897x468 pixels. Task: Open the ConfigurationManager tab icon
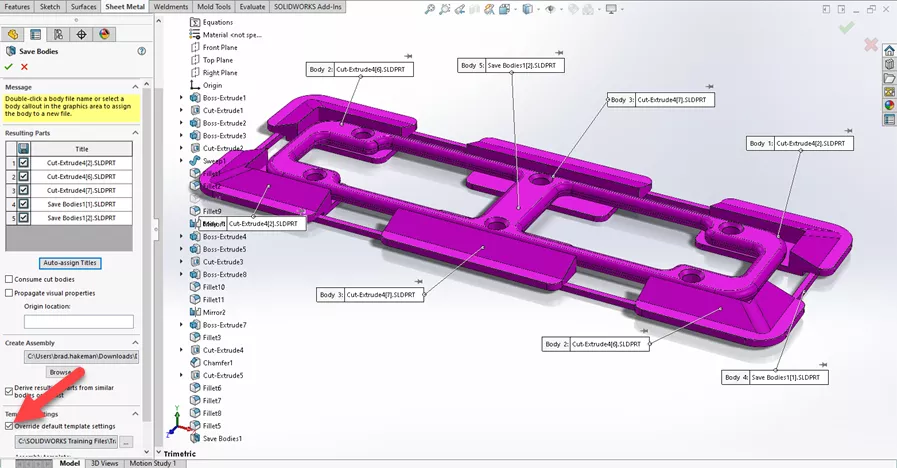click(58, 34)
